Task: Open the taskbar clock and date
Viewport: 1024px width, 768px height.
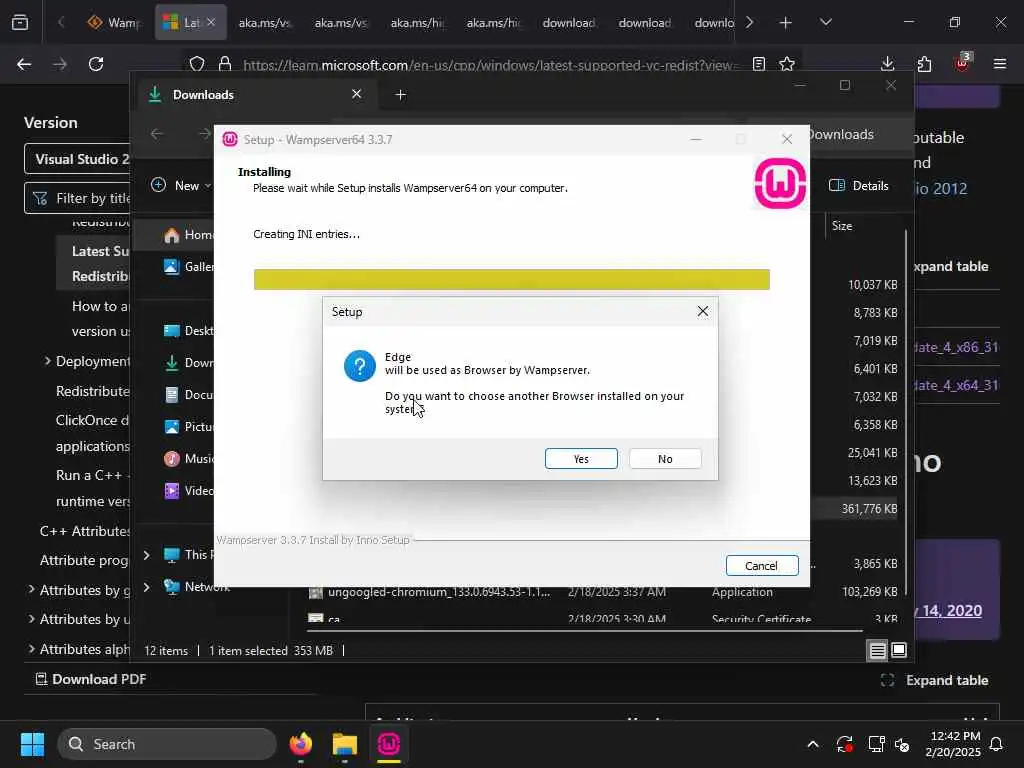Action: 953,744
